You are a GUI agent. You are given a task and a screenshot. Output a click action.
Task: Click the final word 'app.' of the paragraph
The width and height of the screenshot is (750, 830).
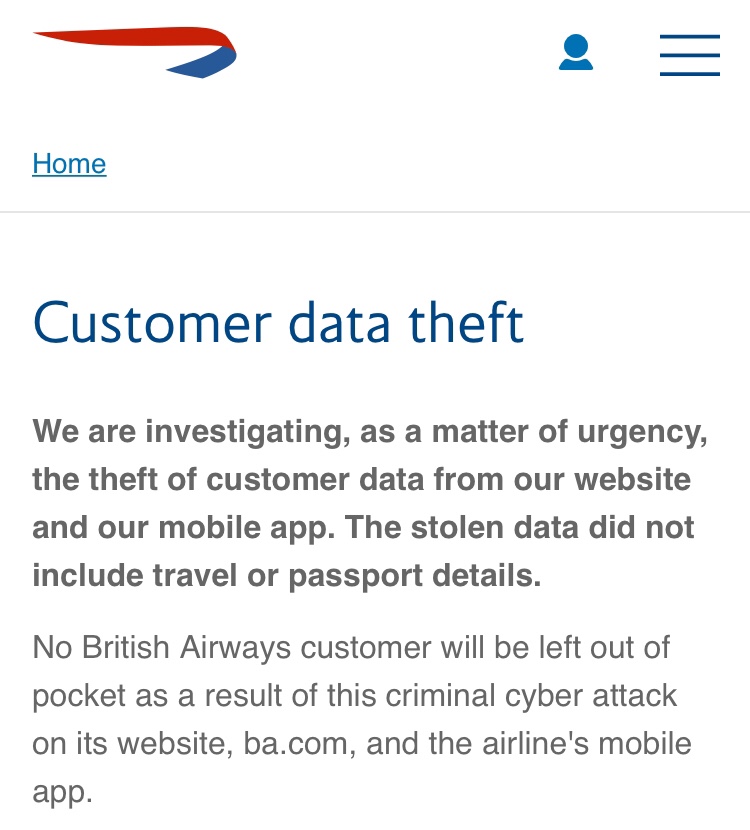[x=62, y=793]
